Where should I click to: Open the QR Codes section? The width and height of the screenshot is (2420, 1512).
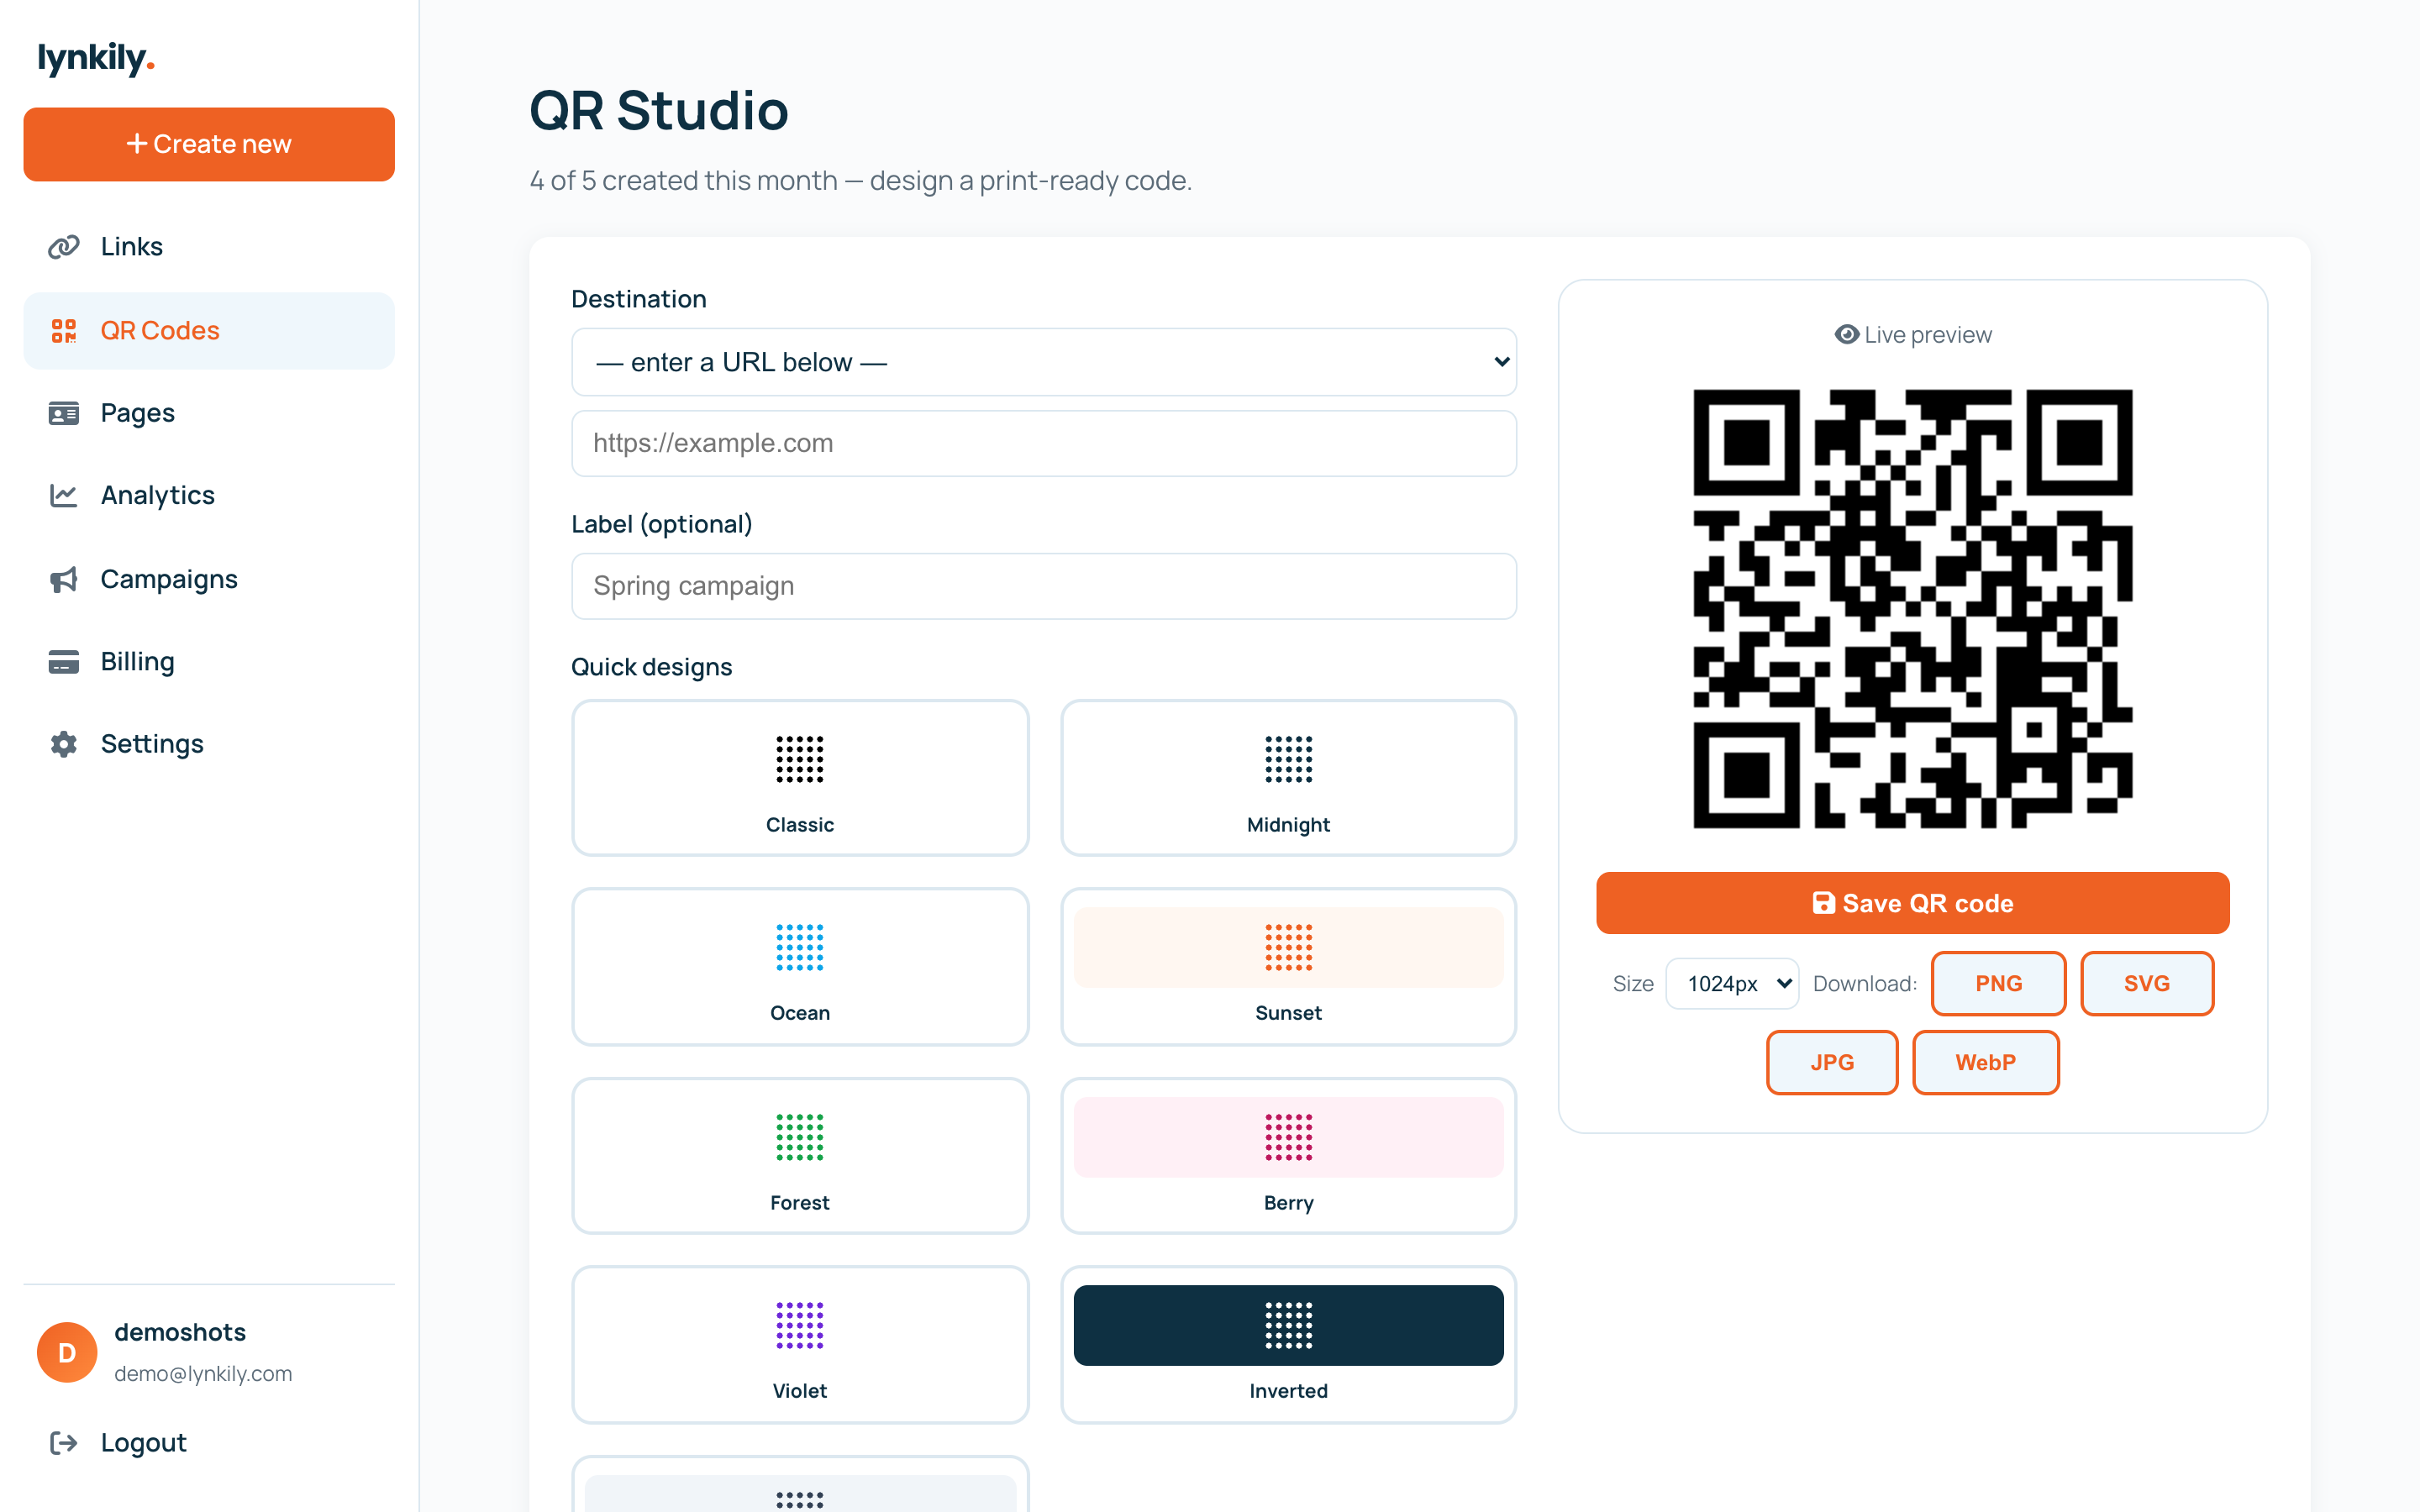(209, 330)
